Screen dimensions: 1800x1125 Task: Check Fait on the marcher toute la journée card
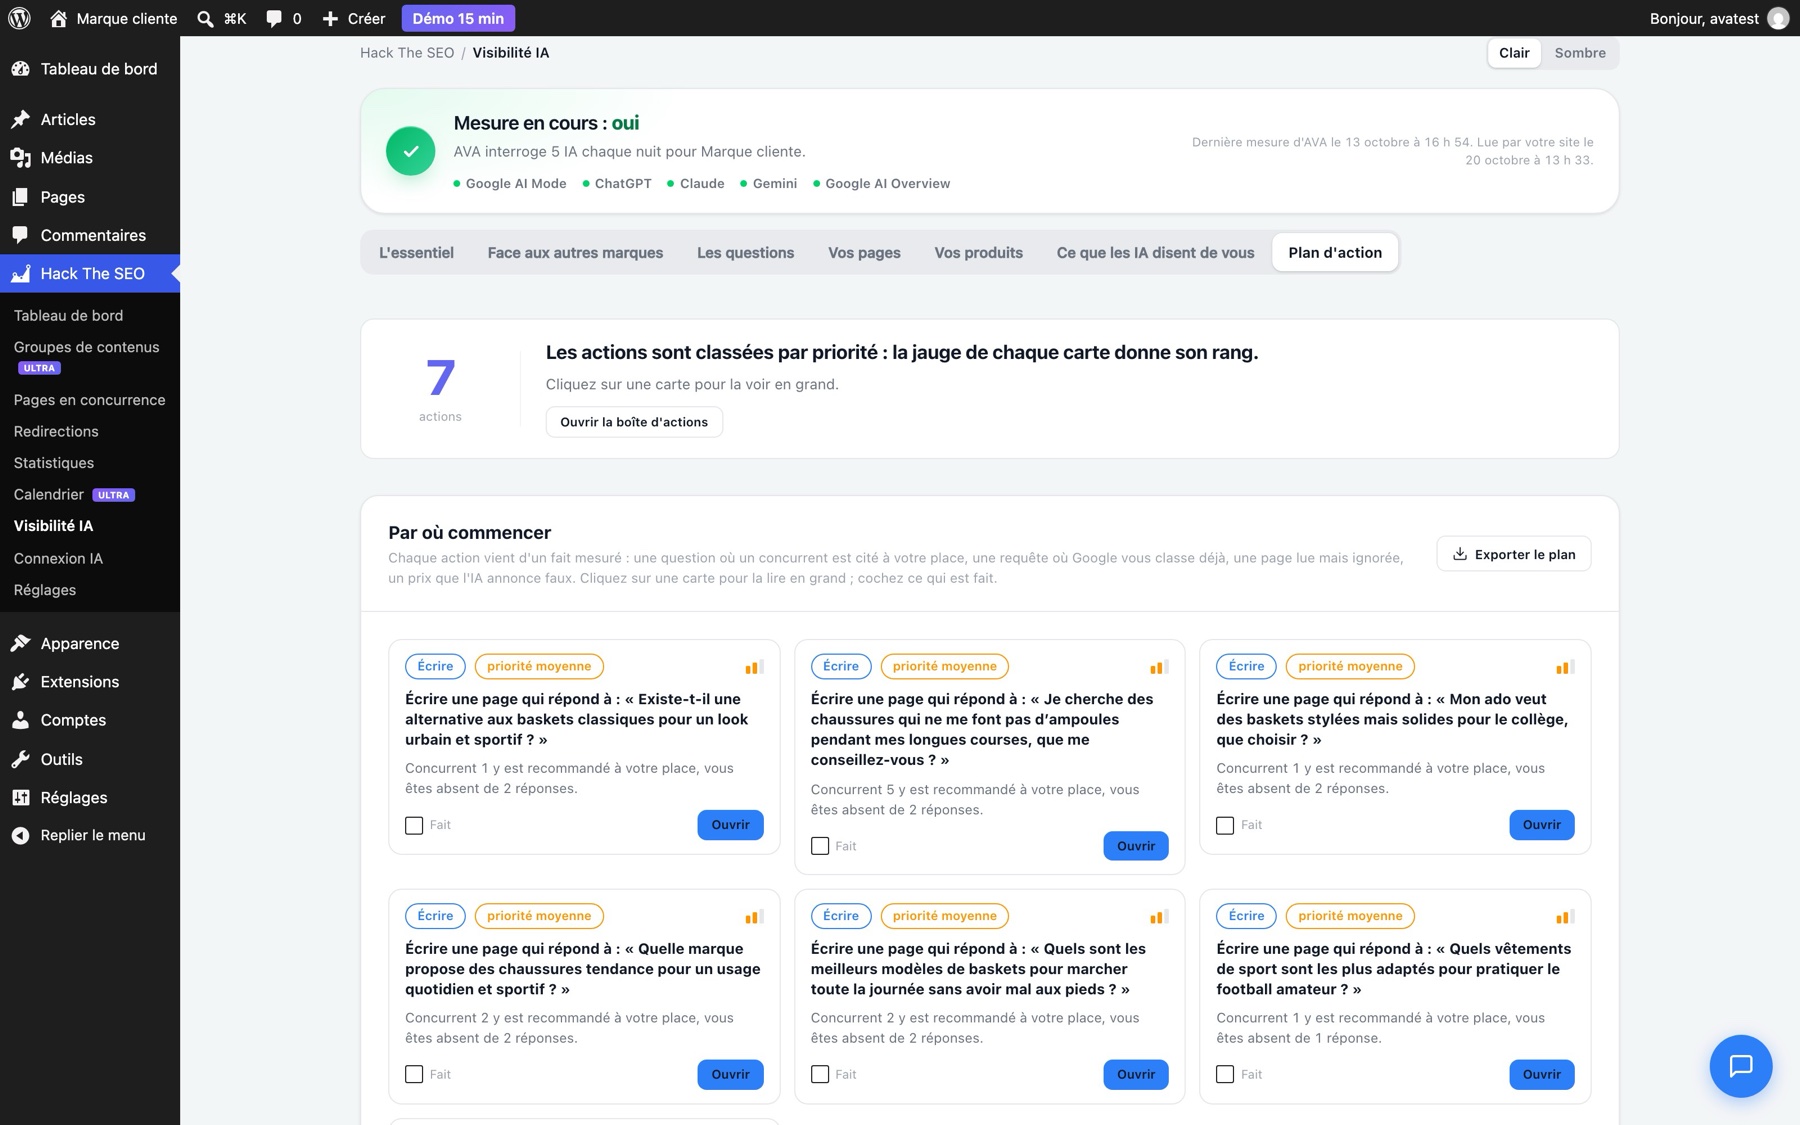pos(820,1074)
